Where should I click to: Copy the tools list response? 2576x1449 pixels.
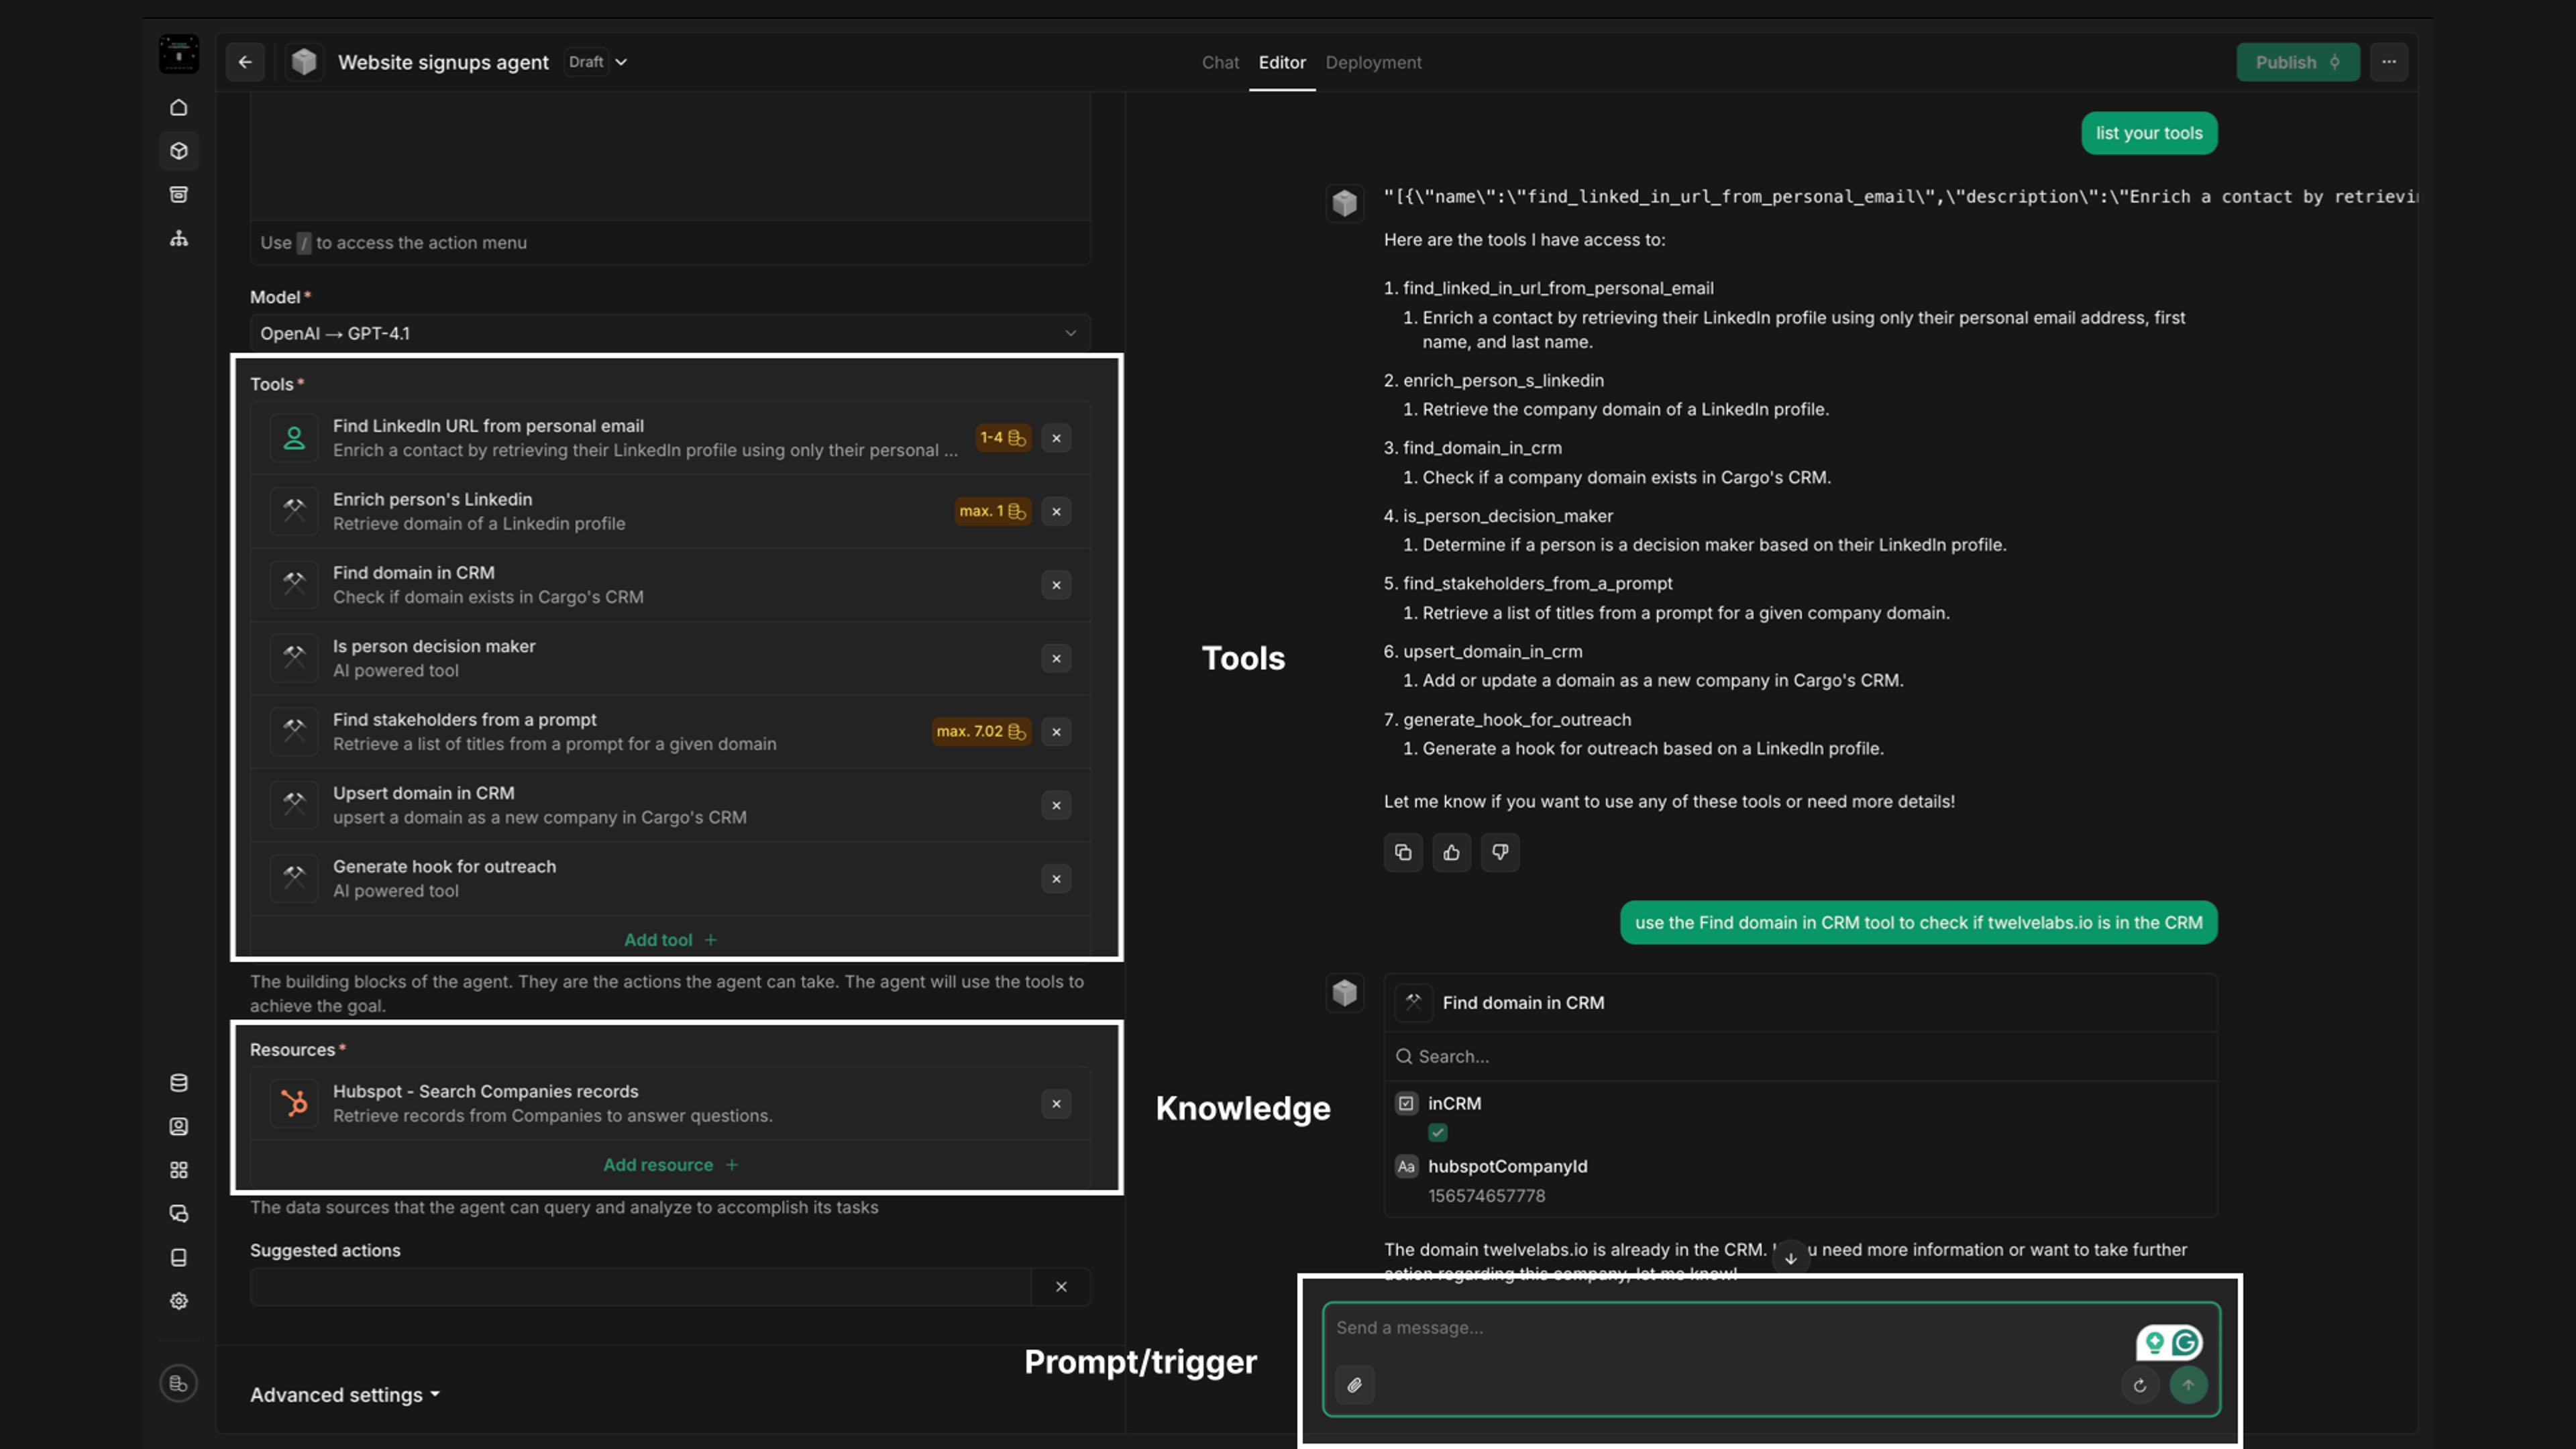1403,853
